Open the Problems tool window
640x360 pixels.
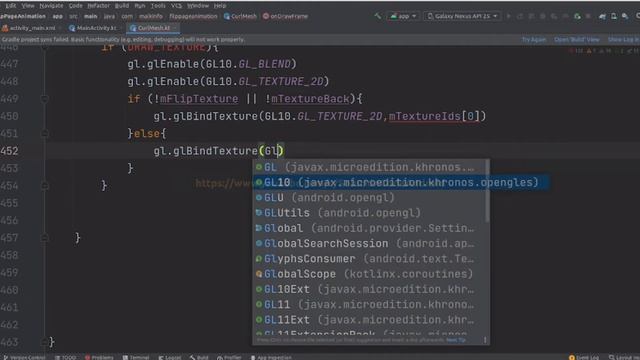[99, 357]
